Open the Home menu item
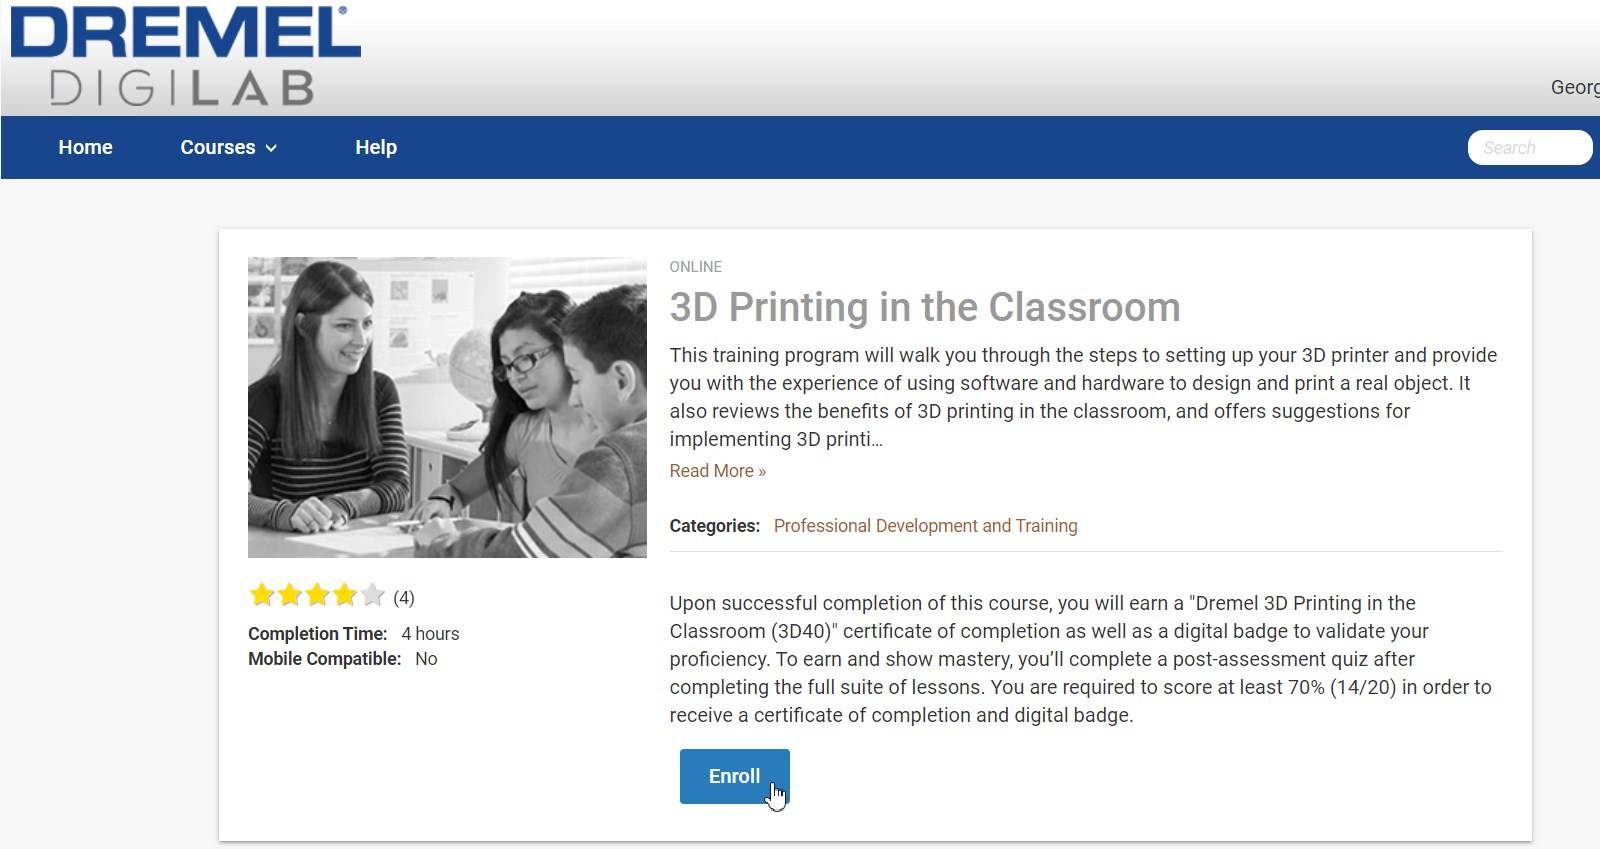1600x849 pixels. coord(85,147)
